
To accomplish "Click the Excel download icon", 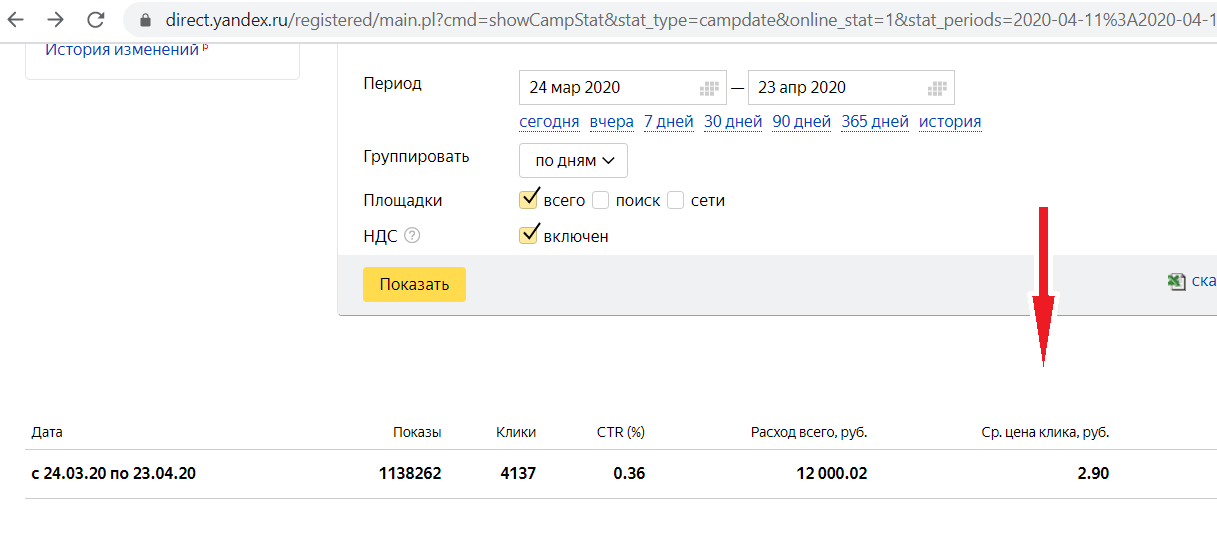I will click(x=1177, y=282).
